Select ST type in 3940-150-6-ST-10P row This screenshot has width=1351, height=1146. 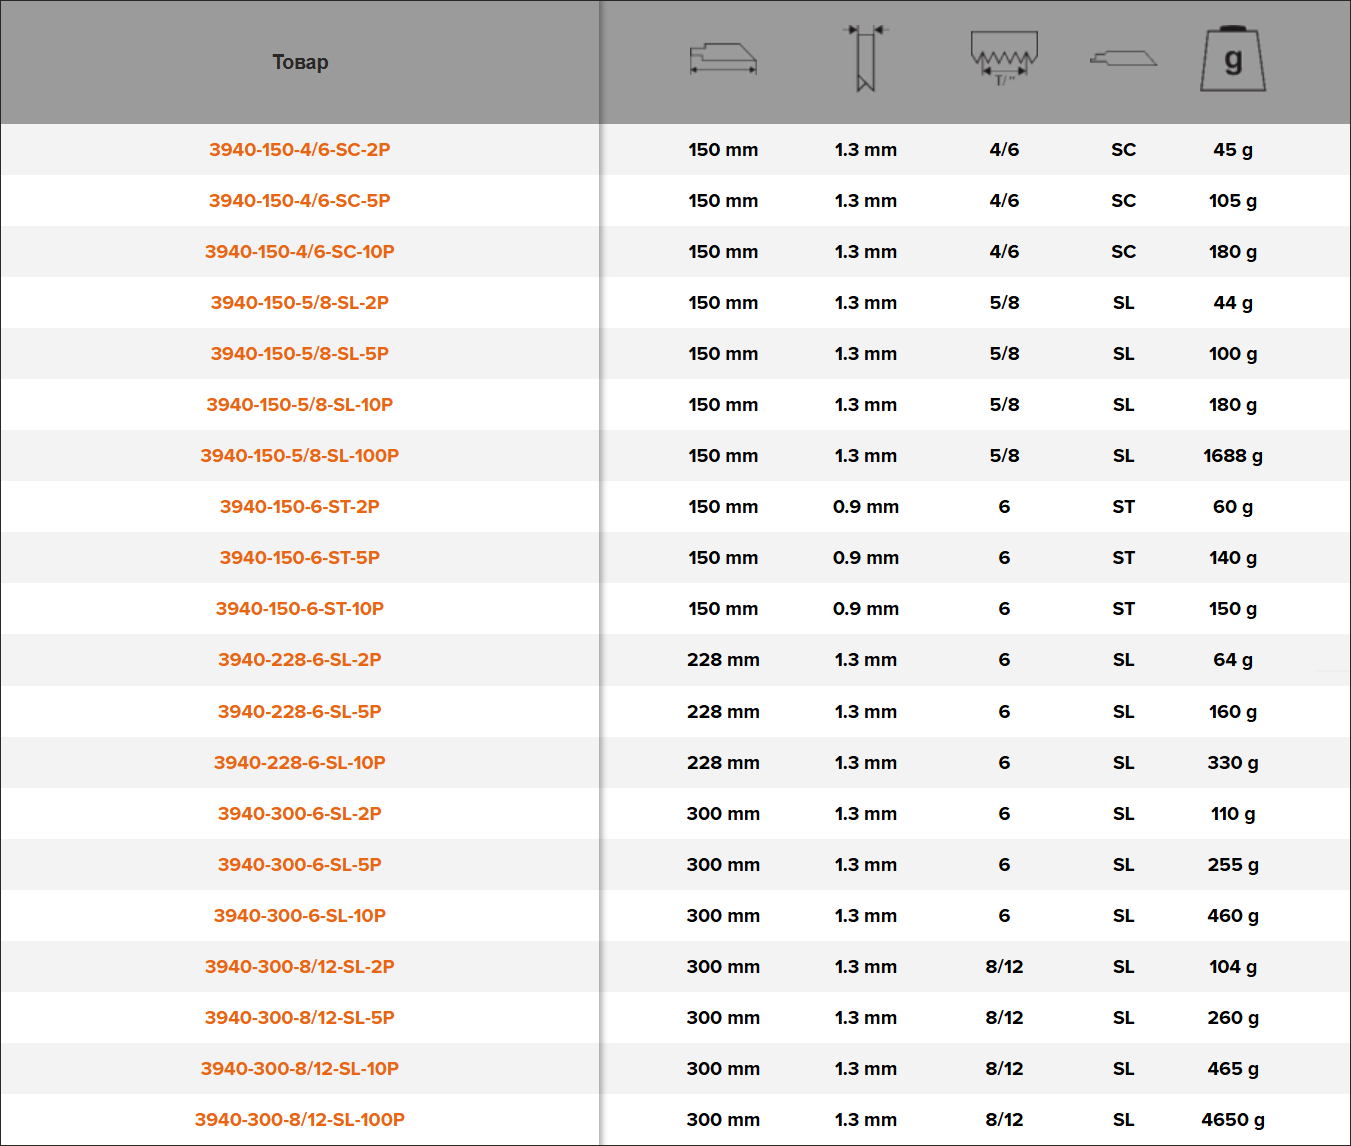[x=1123, y=609]
